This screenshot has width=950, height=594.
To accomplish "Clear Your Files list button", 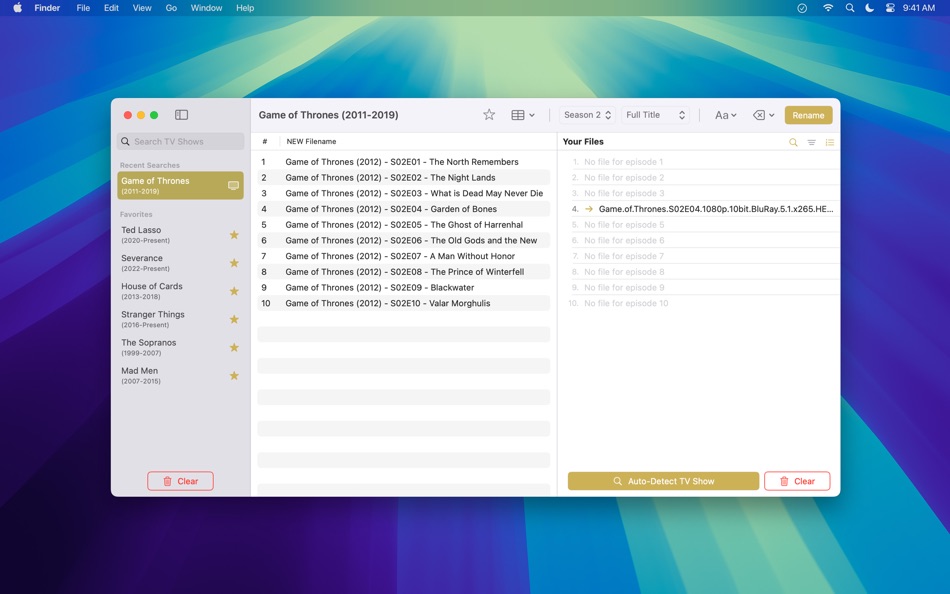I will 797,481.
